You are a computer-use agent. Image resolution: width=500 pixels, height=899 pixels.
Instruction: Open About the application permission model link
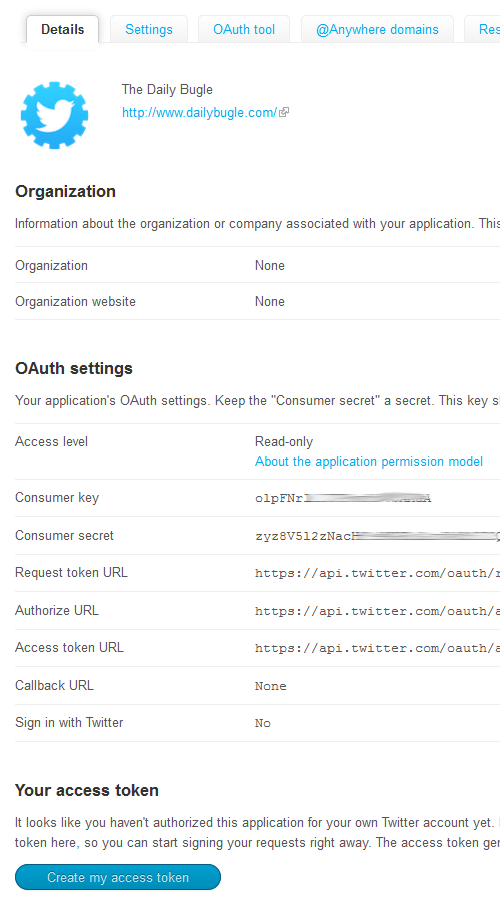tap(369, 462)
